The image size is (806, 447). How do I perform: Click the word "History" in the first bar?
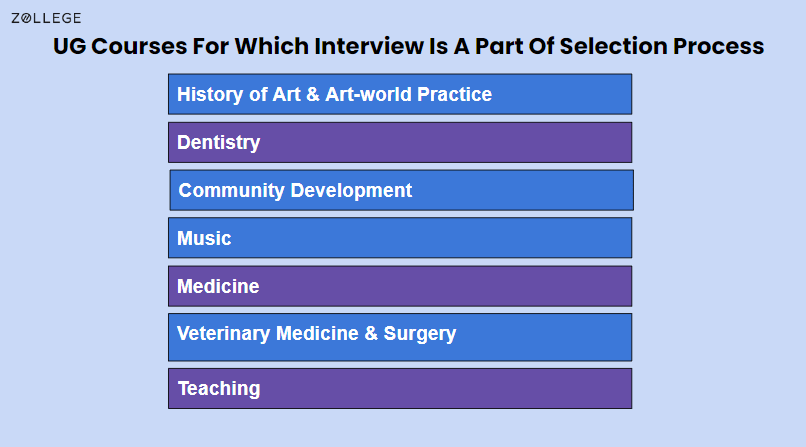pyautogui.click(x=211, y=94)
